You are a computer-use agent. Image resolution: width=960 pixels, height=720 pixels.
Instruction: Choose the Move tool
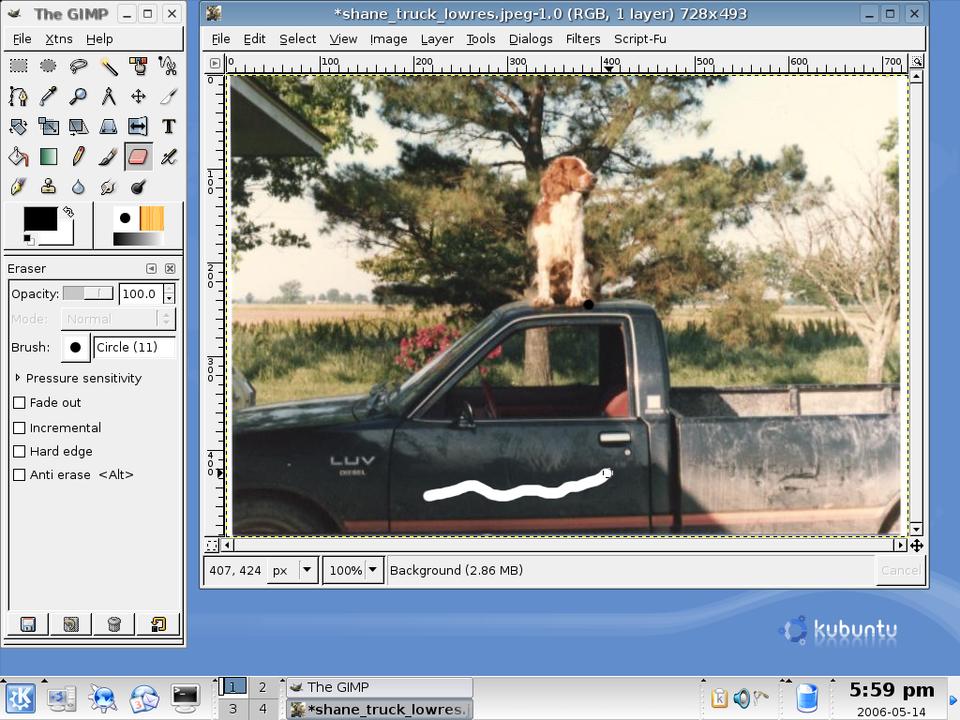(x=138, y=97)
